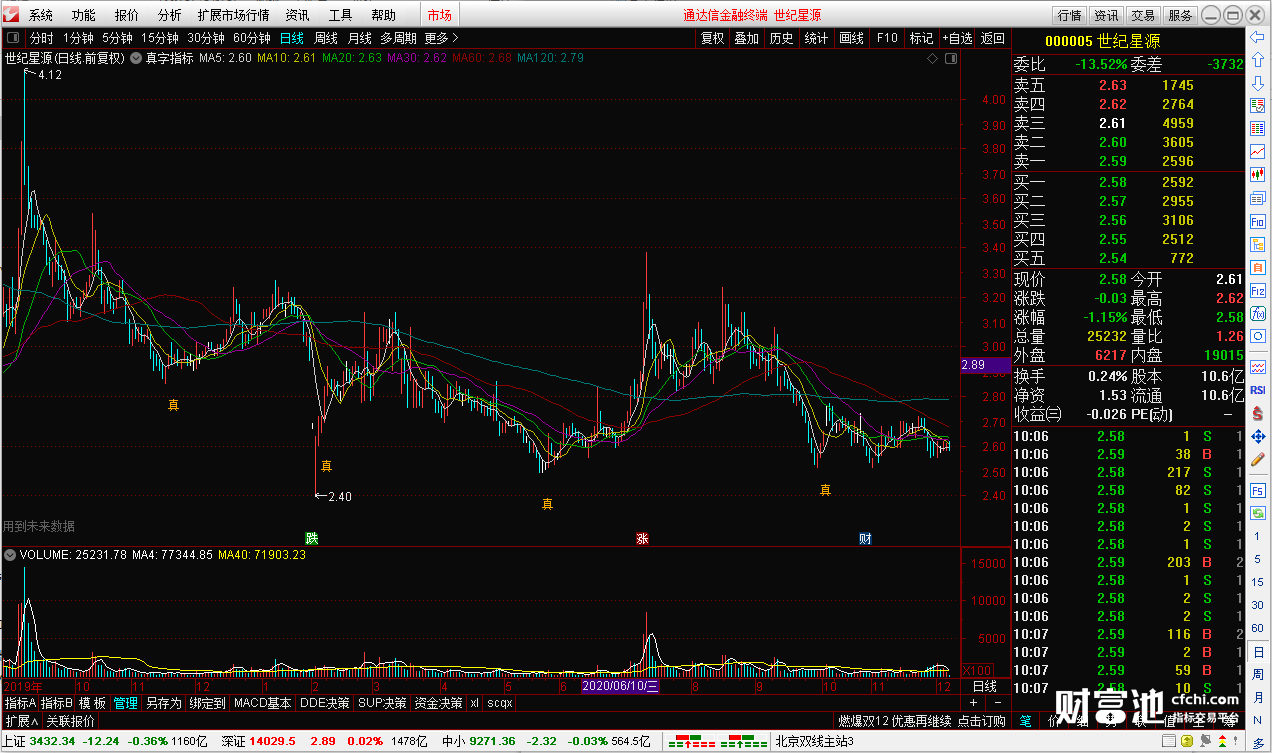The image size is (1272, 753).
Task: Click the 管理 tab
Action: tap(126, 703)
